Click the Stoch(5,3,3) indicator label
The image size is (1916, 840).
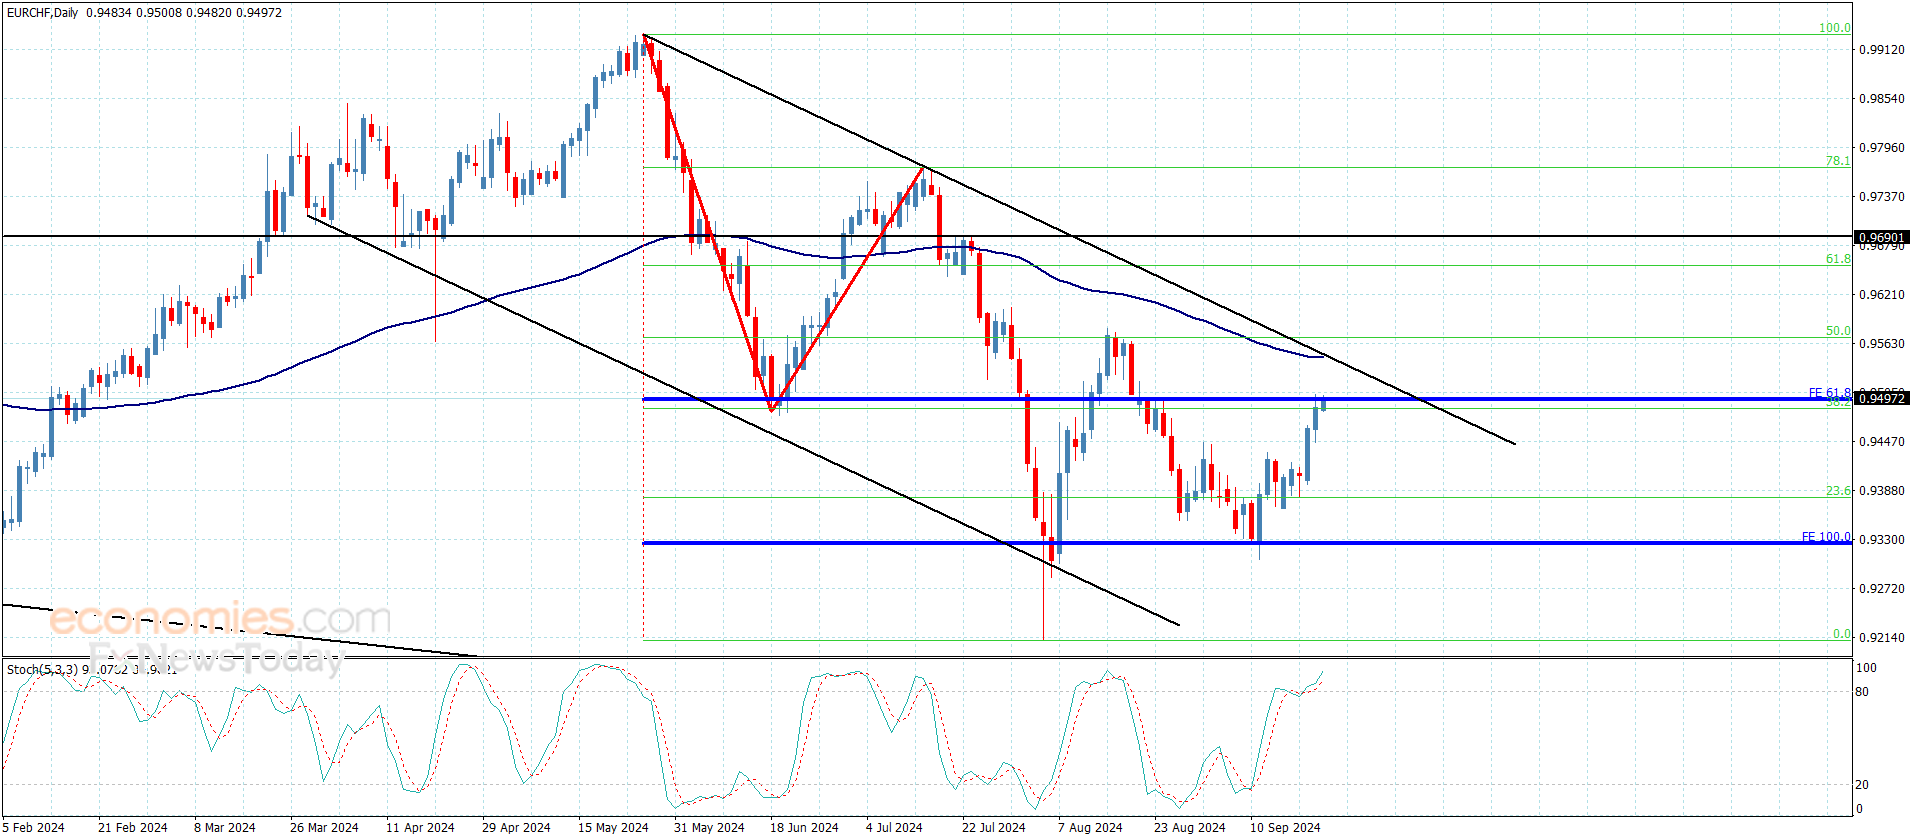42,670
